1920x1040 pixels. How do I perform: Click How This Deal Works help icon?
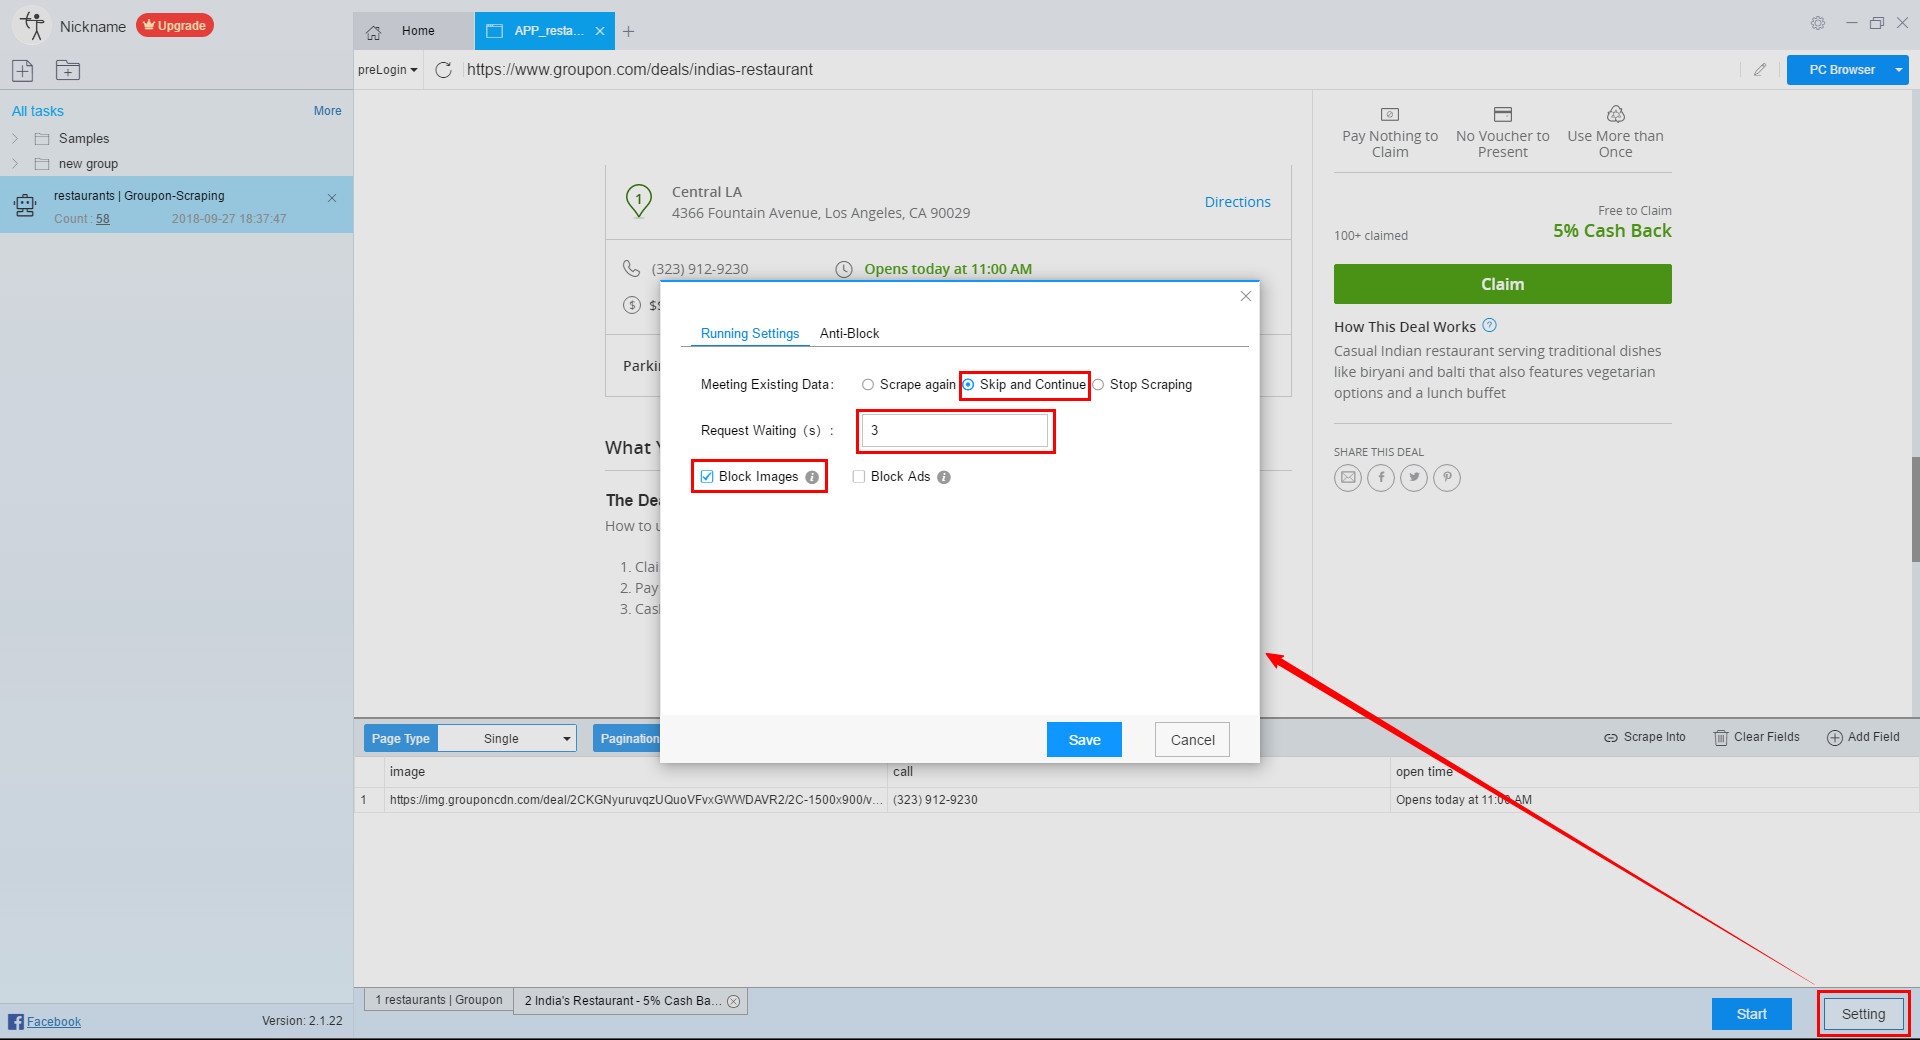pos(1490,325)
